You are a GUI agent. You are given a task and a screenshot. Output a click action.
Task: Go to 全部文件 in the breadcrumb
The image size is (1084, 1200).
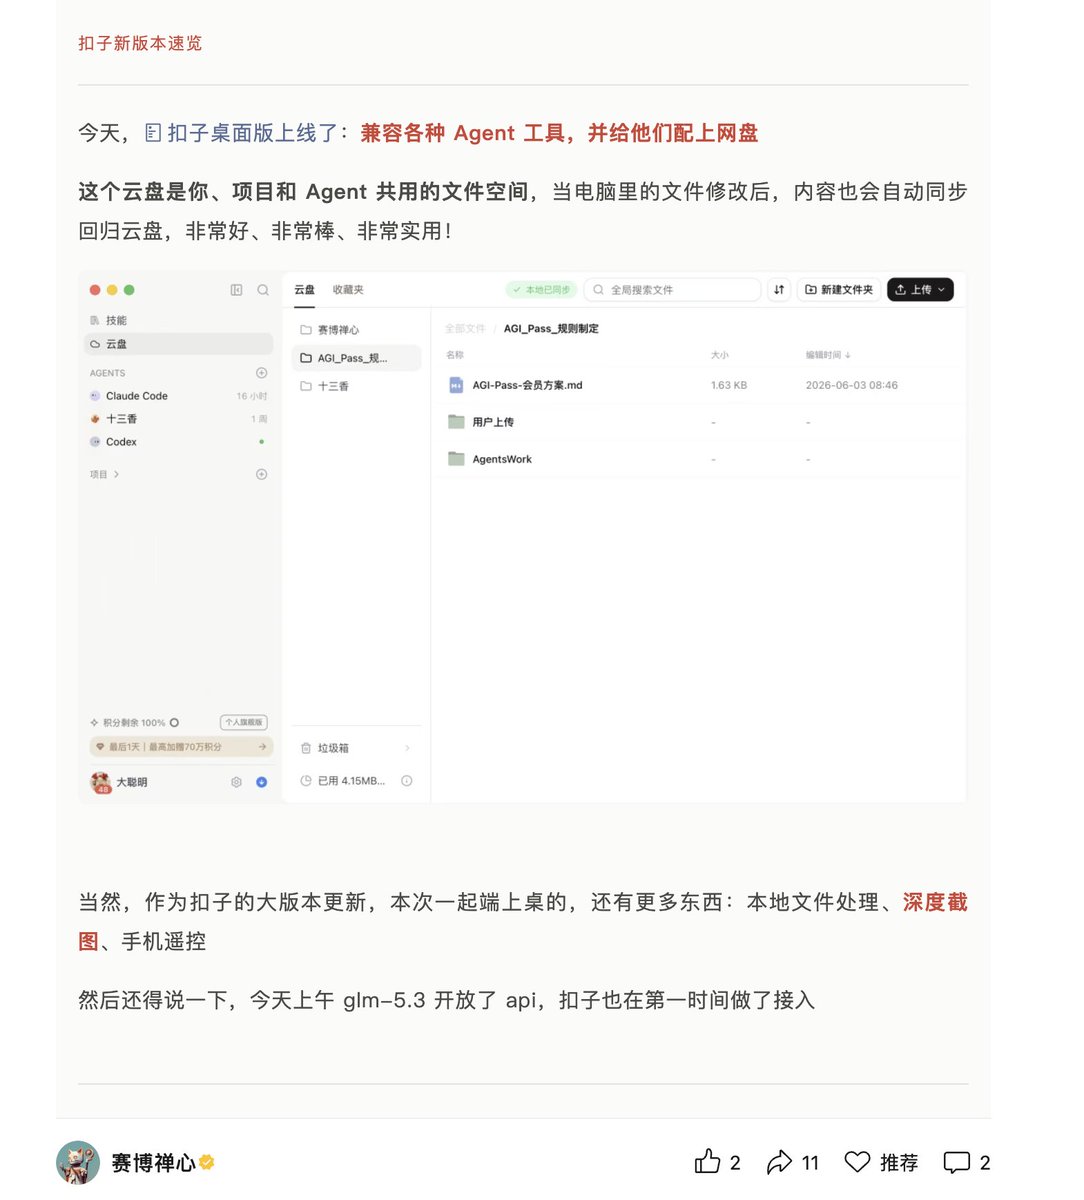465,328
